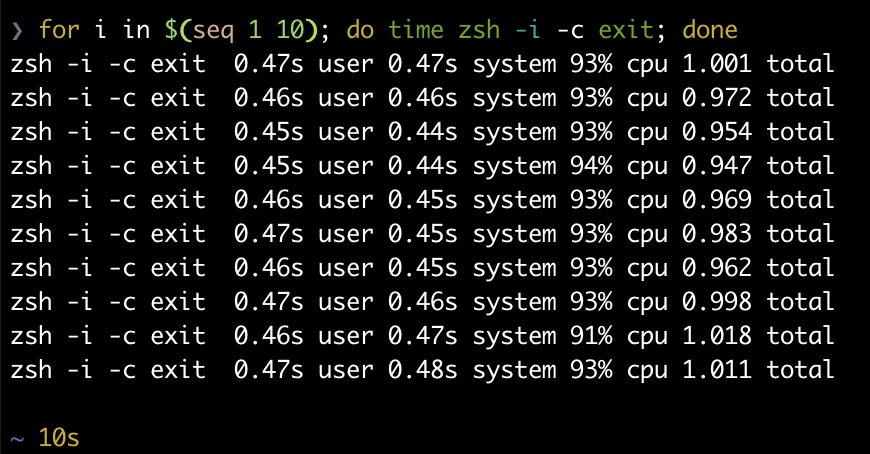The image size is (870, 454).
Task: Click '0.47s user' in the first output row
Action: [304, 64]
